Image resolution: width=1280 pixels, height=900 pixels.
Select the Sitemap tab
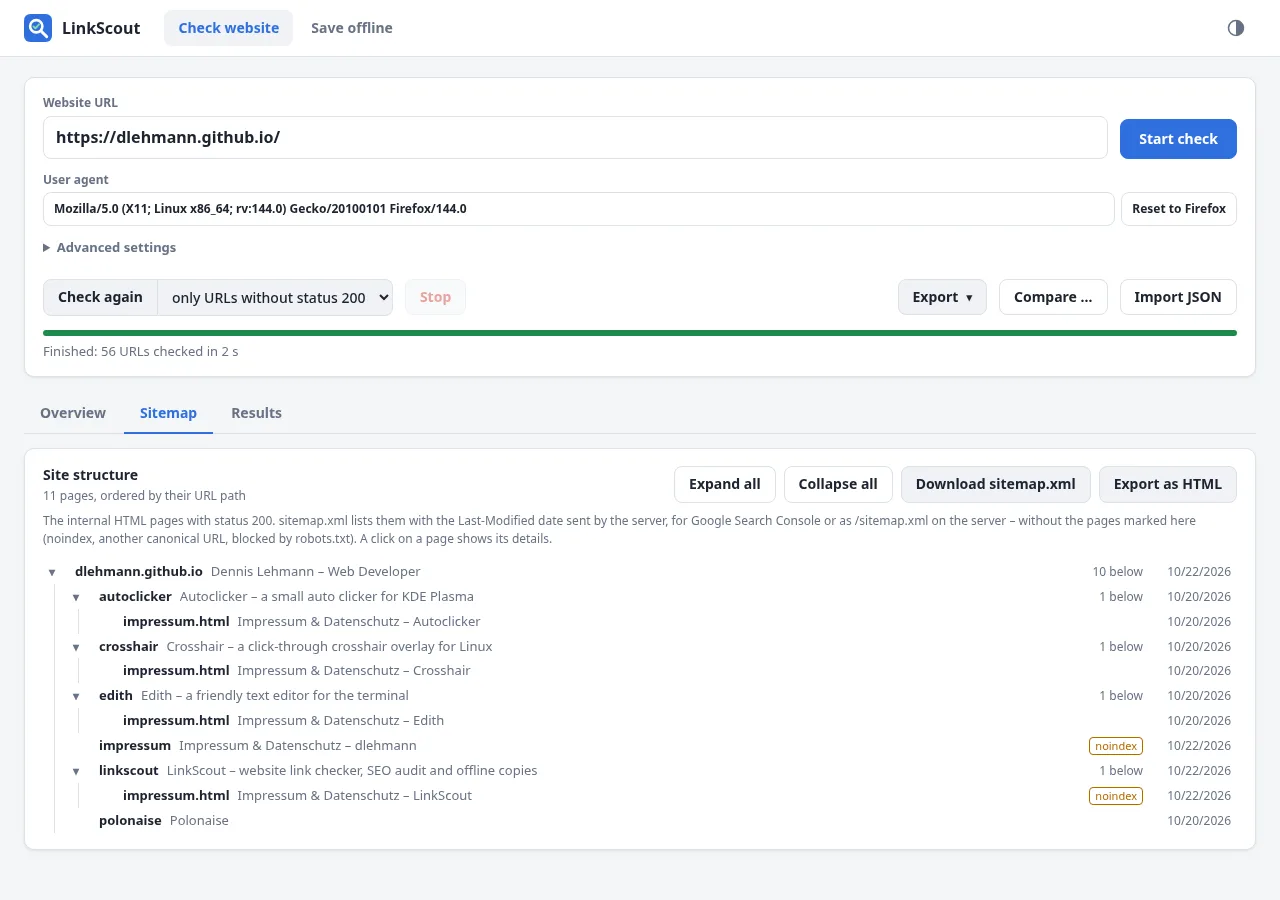(x=168, y=413)
